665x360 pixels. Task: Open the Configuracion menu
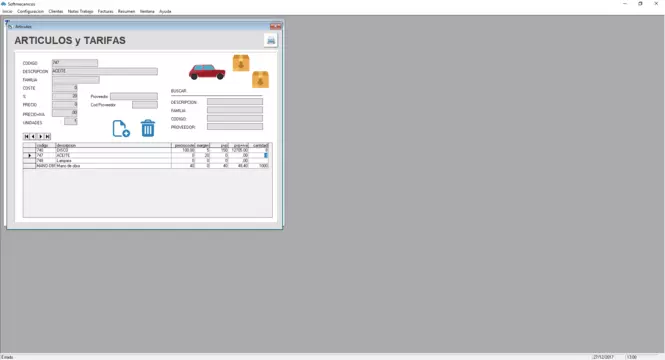[x=31, y=11]
